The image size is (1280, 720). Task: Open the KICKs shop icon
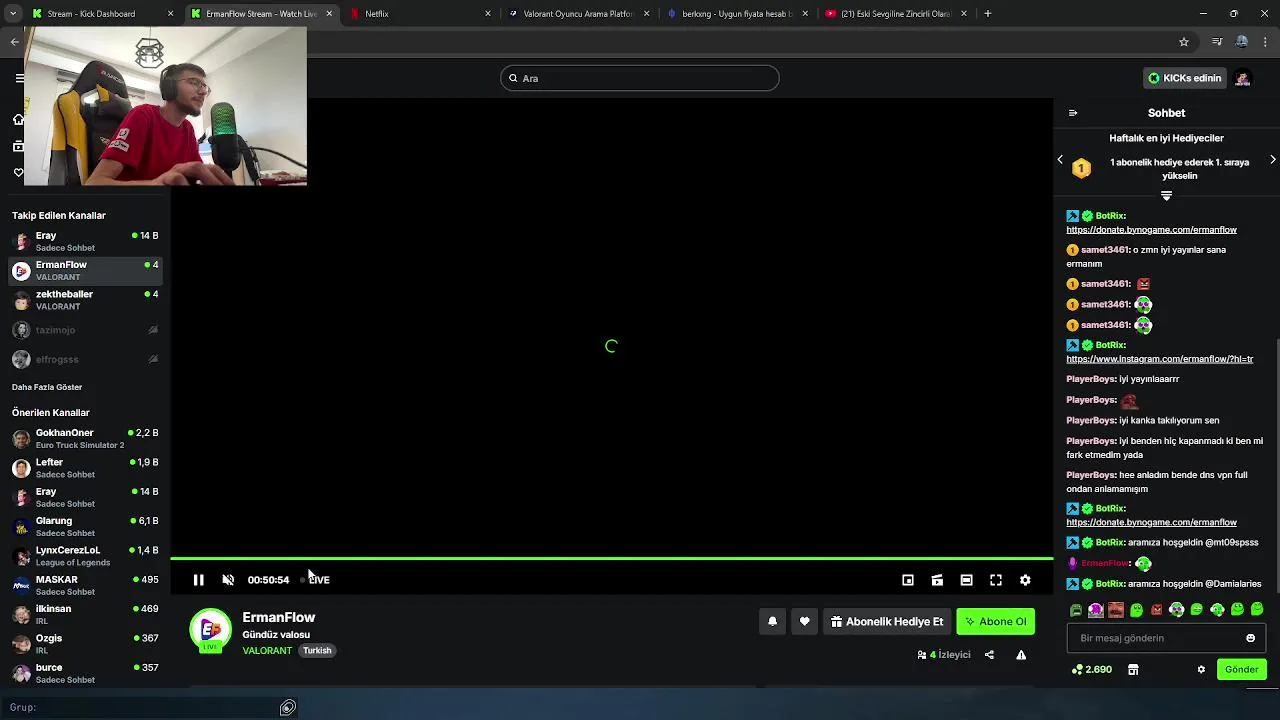click(x=1133, y=670)
